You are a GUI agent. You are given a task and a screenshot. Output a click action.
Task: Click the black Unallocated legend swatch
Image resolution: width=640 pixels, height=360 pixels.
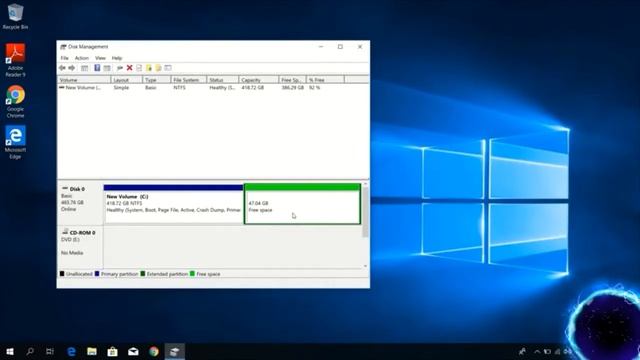click(62, 273)
